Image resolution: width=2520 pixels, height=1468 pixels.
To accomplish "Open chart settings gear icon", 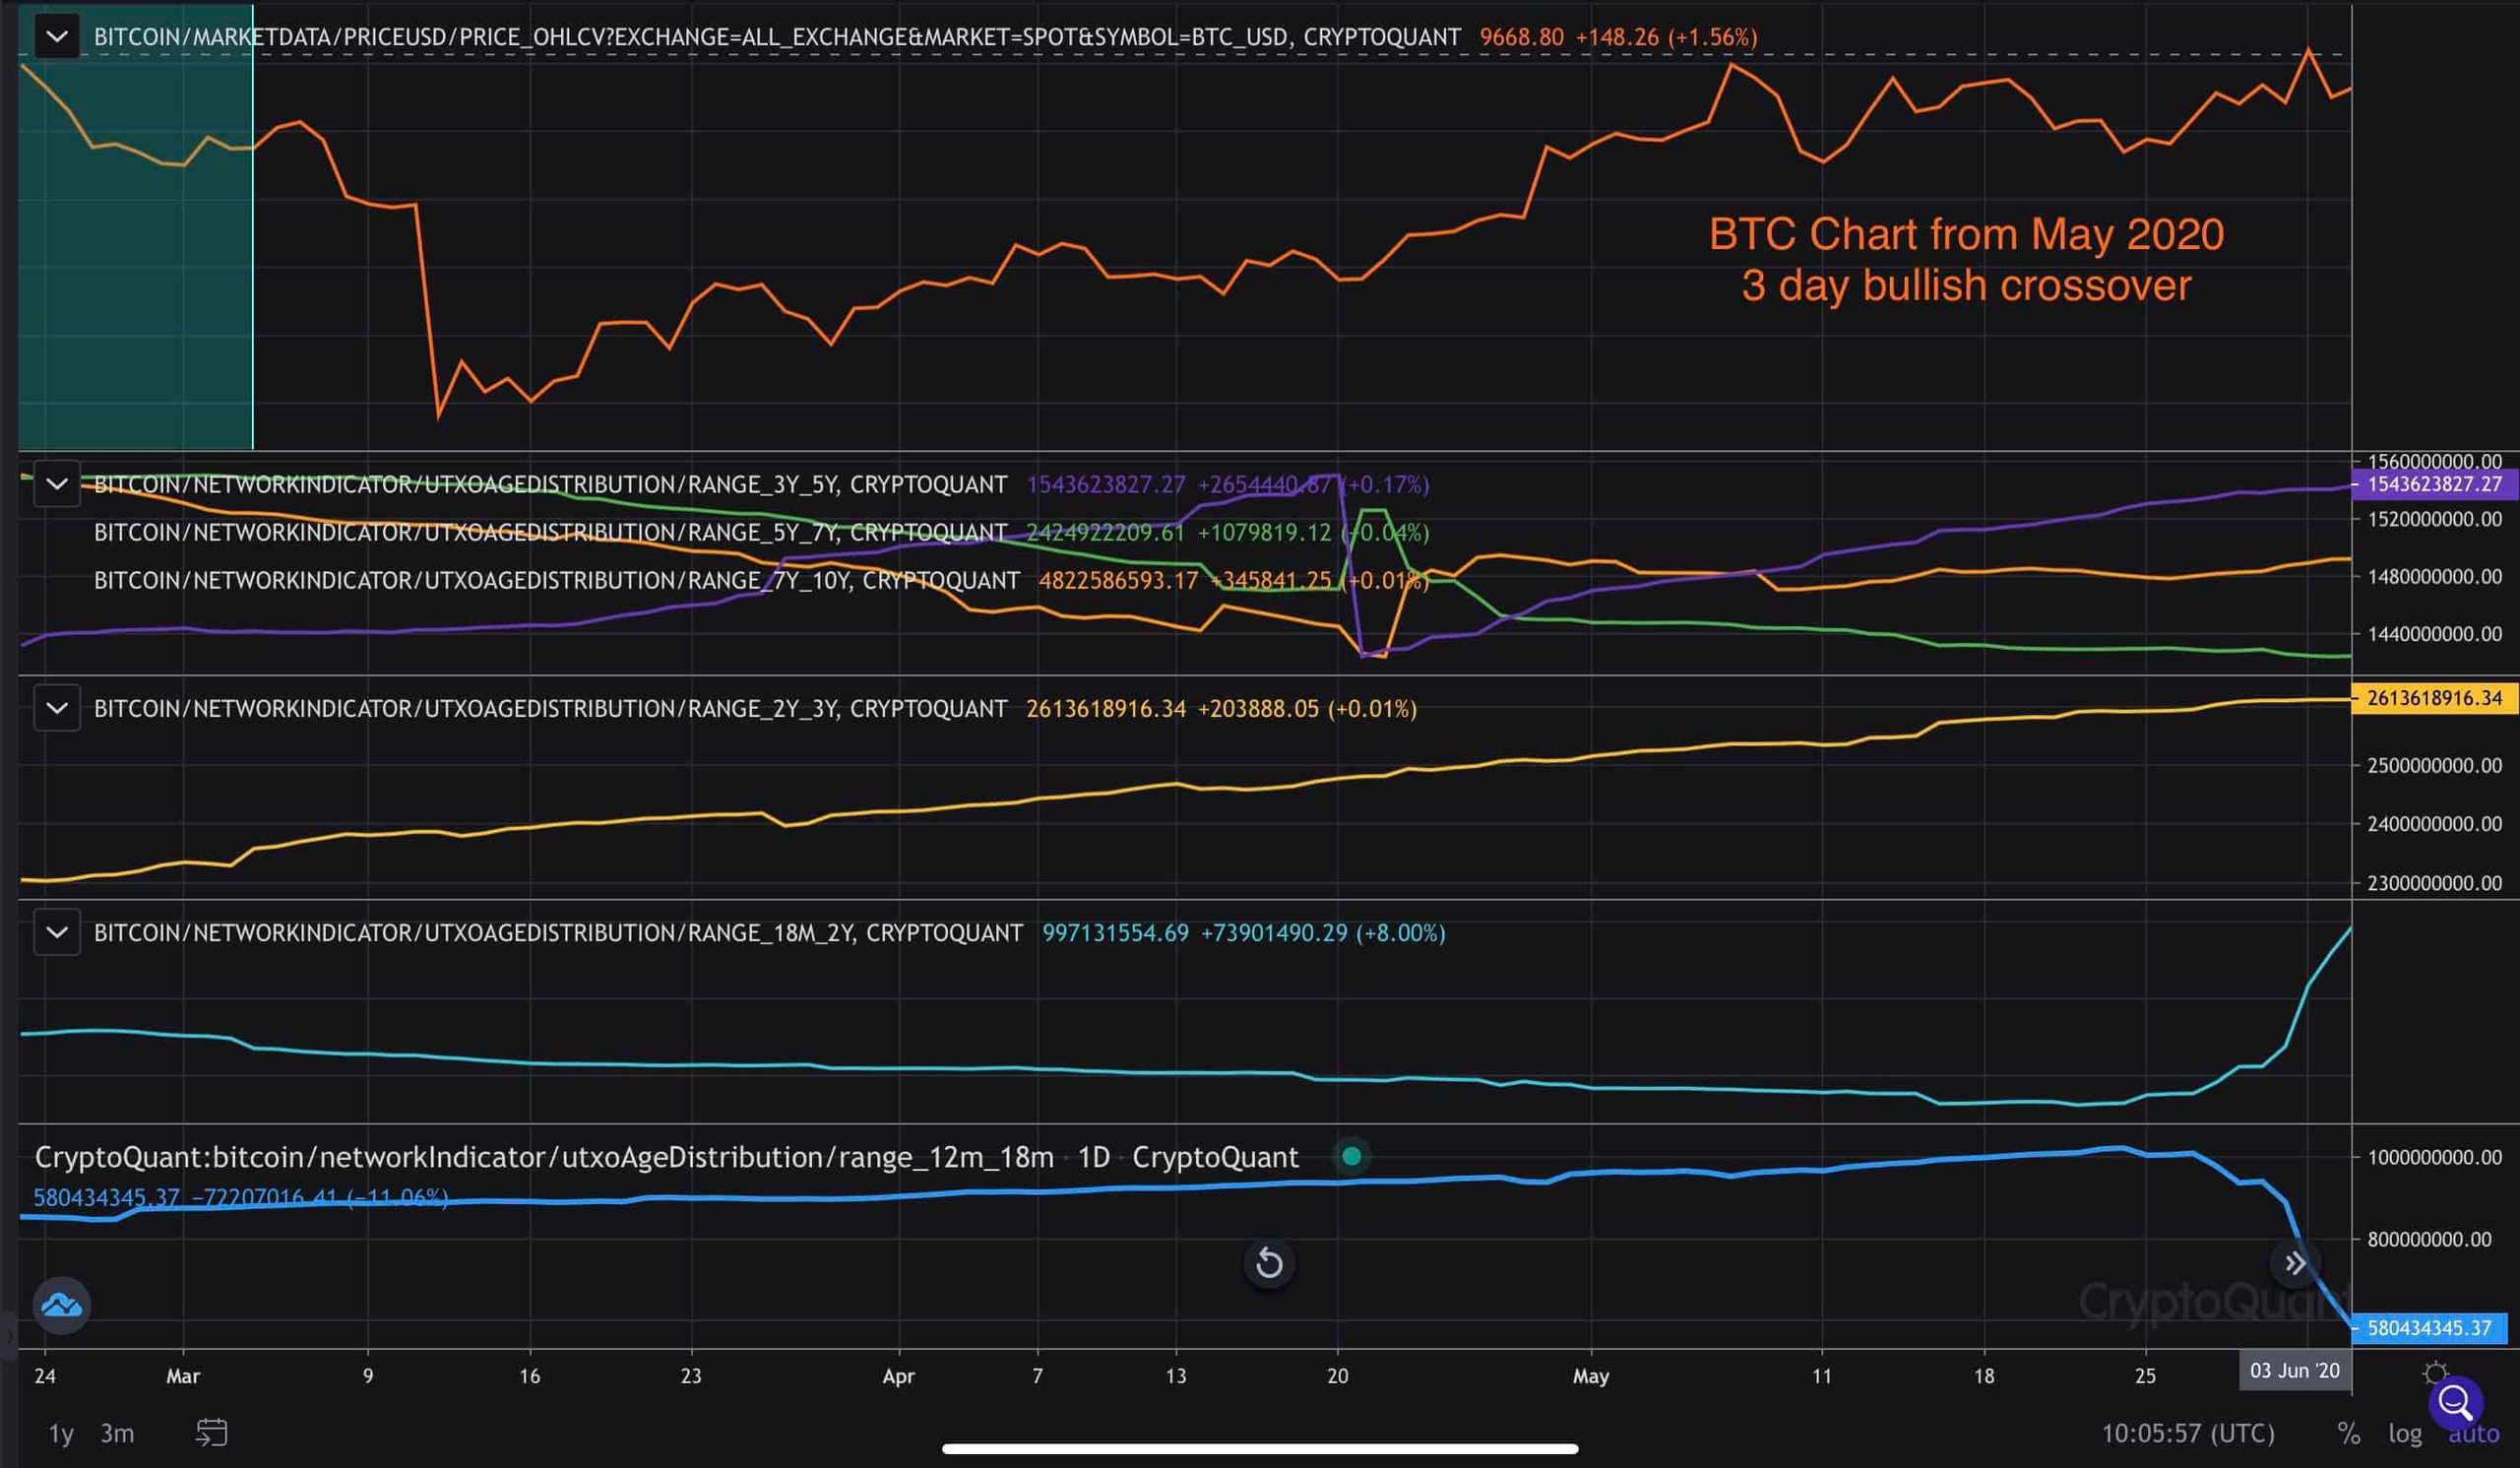I will click(x=2435, y=1373).
